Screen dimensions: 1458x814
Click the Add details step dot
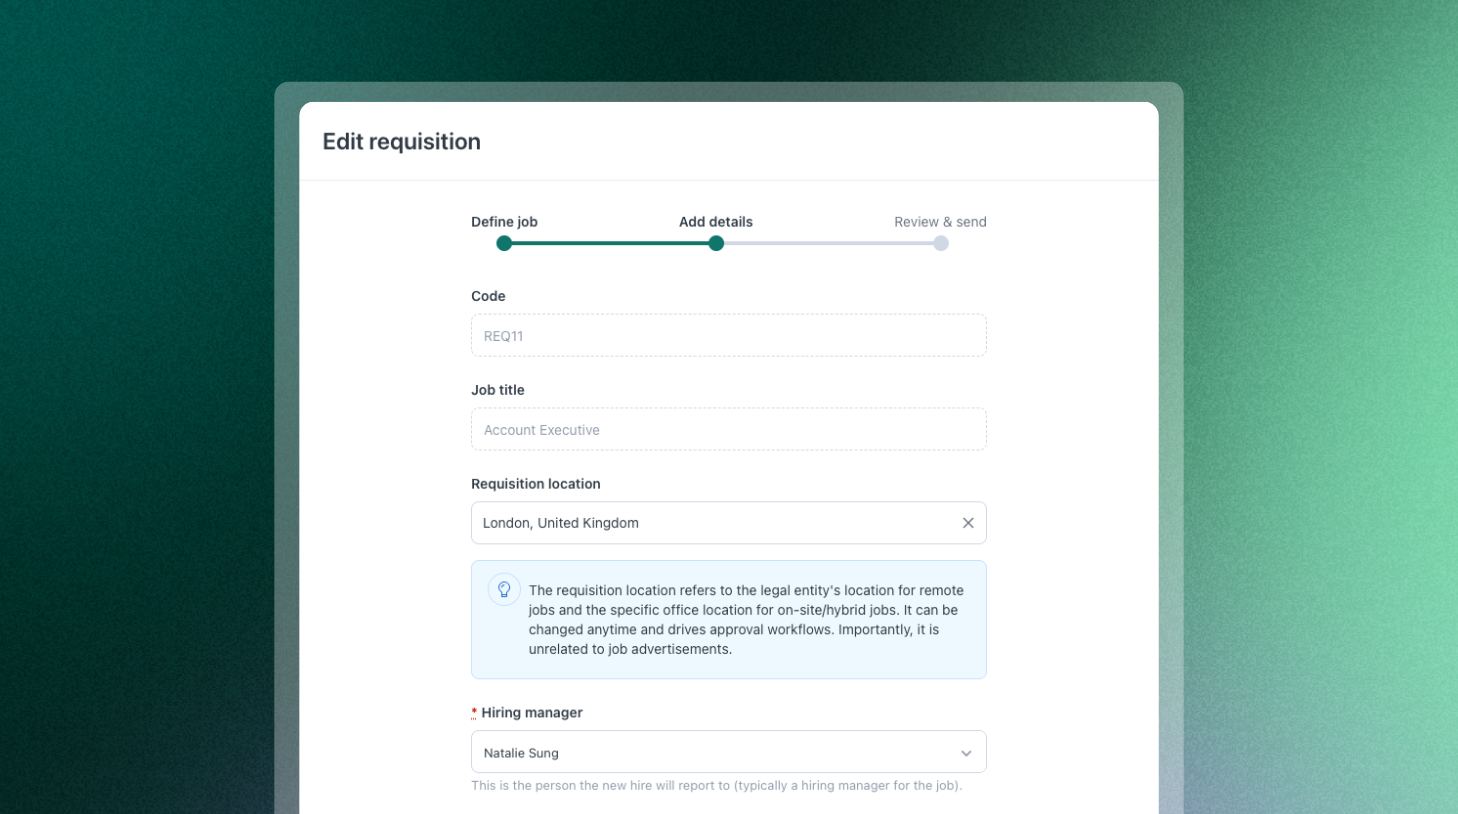tap(716, 243)
